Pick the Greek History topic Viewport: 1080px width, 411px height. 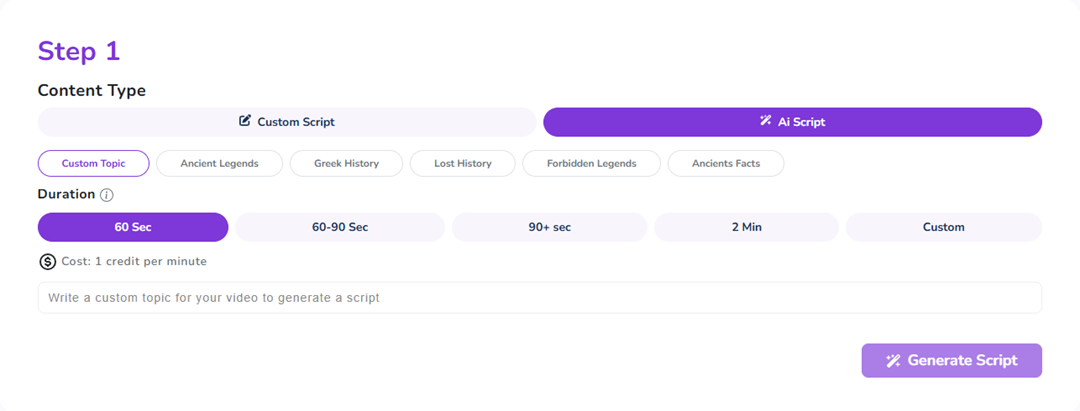tap(346, 163)
